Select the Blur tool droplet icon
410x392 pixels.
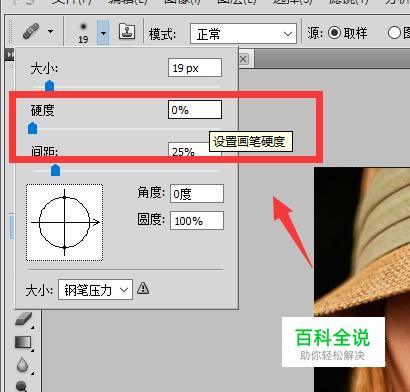pyautogui.click(x=22, y=365)
